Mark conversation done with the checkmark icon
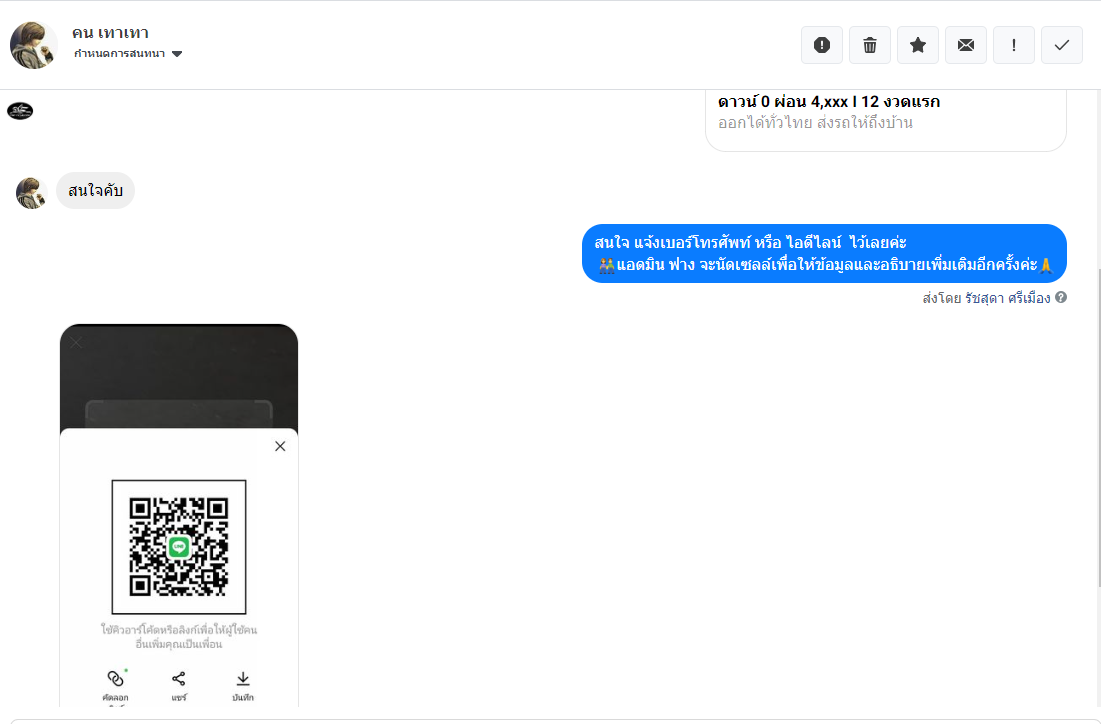The width and height of the screenshot is (1101, 724). (x=1062, y=45)
